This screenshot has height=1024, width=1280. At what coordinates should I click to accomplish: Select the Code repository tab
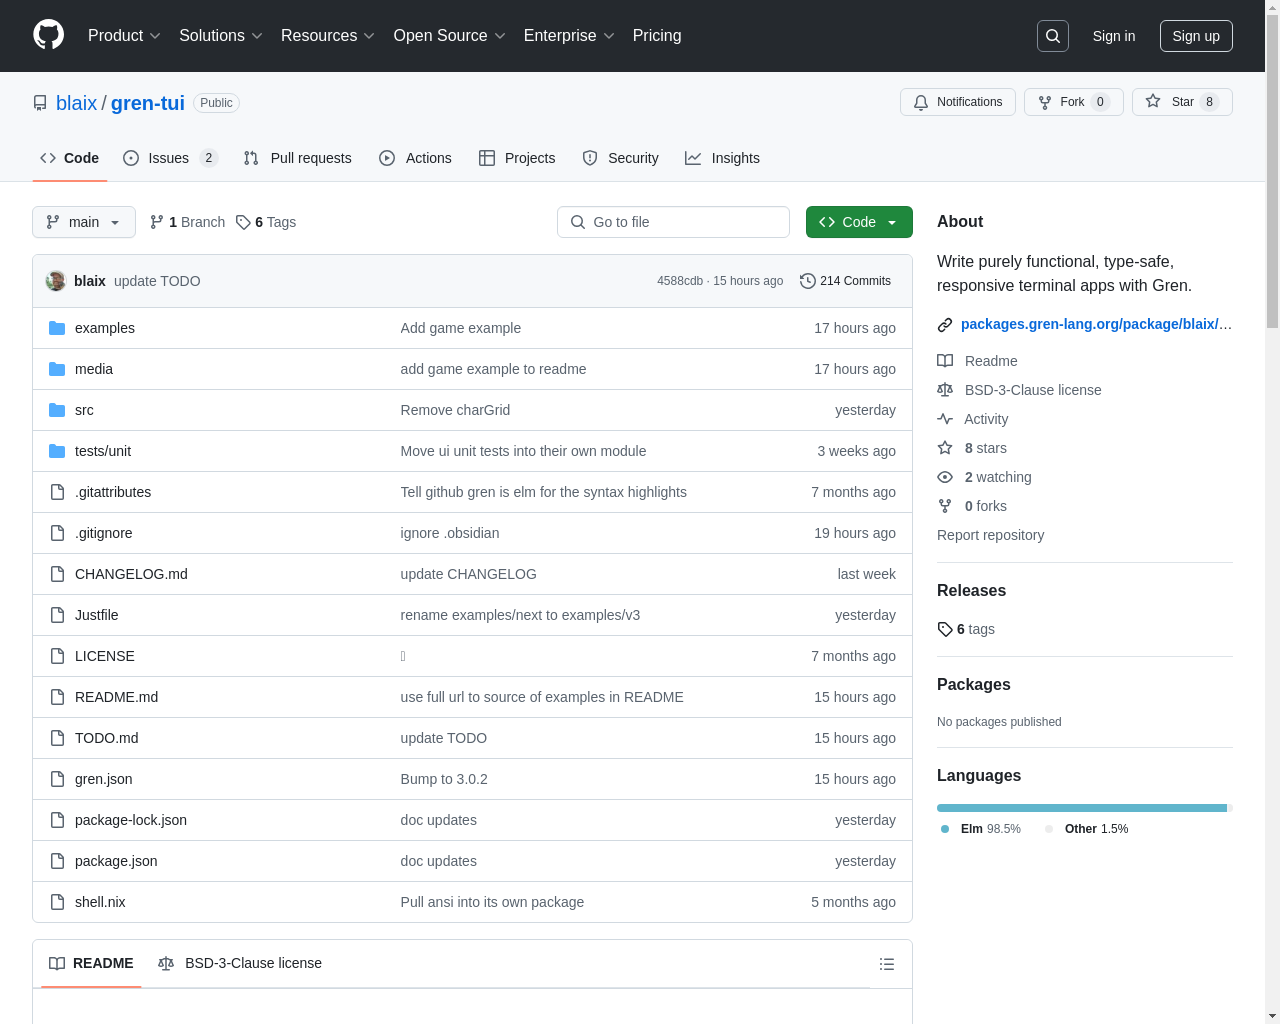click(x=70, y=158)
